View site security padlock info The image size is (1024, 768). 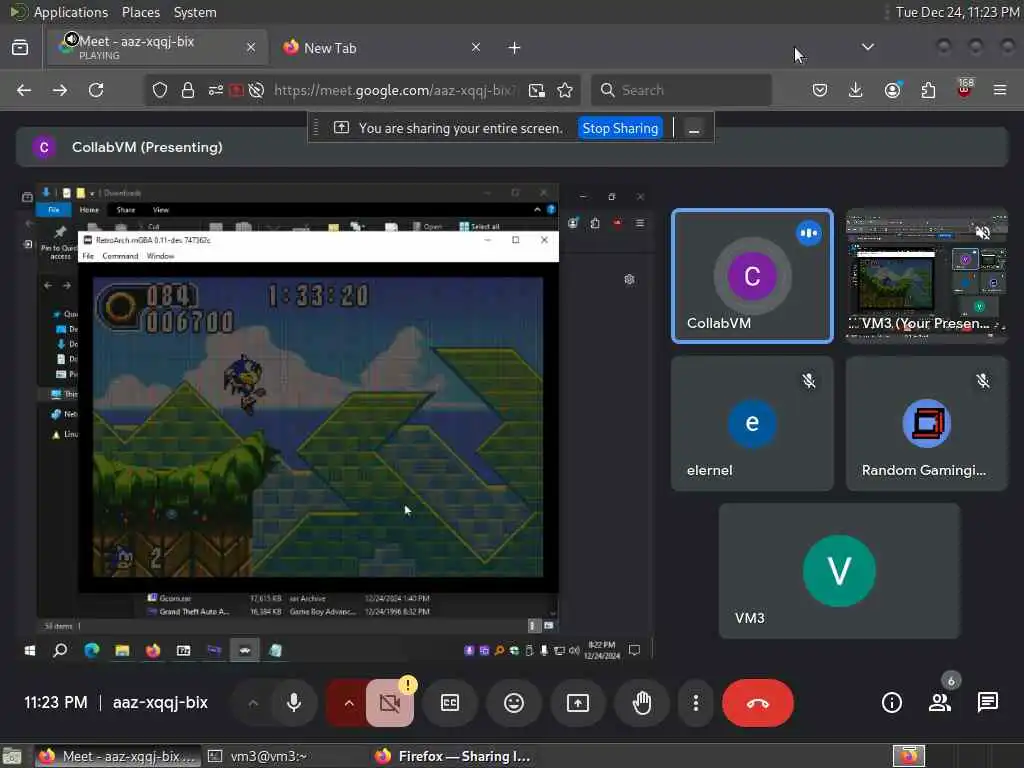point(188,90)
